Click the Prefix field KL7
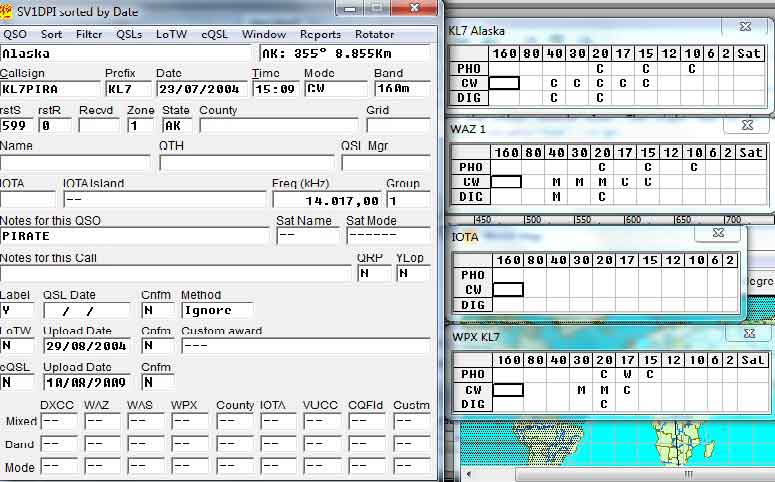This screenshot has height=482, width=775. coord(128,89)
